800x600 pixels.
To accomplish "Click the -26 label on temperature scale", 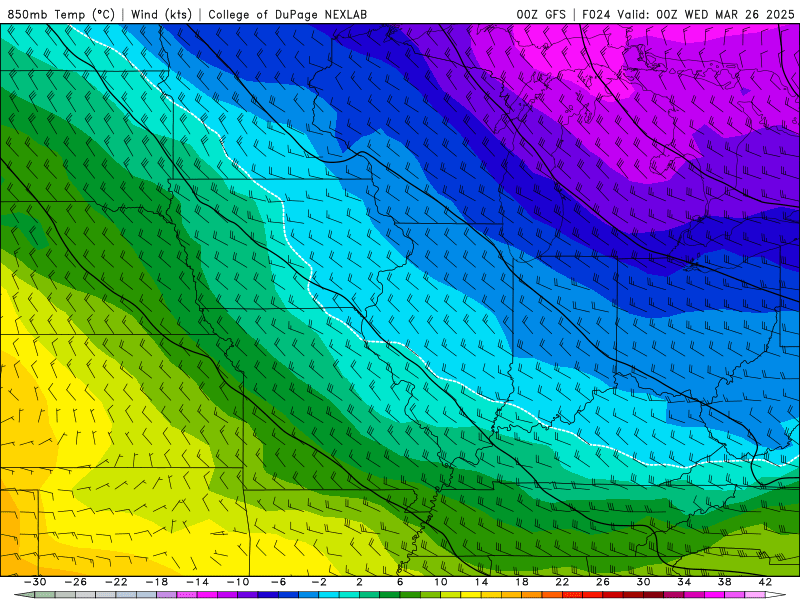I will 76,582.
